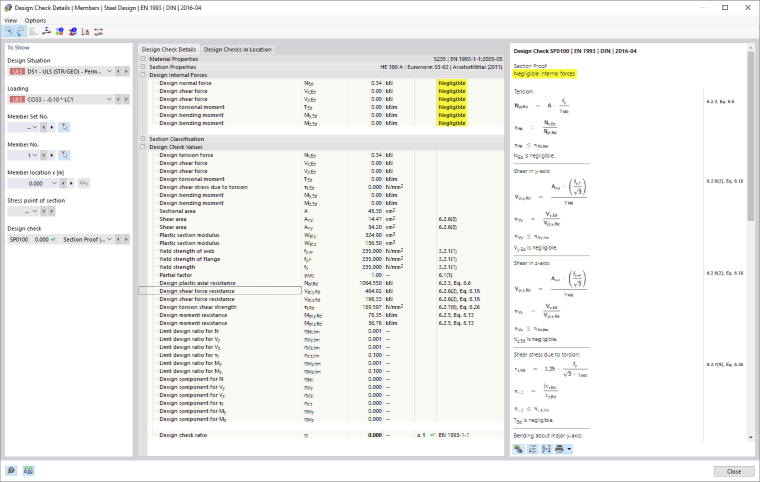This screenshot has height=482, width=760.
Task: Switch to Design Checks in Location tab
Action: tap(238, 49)
